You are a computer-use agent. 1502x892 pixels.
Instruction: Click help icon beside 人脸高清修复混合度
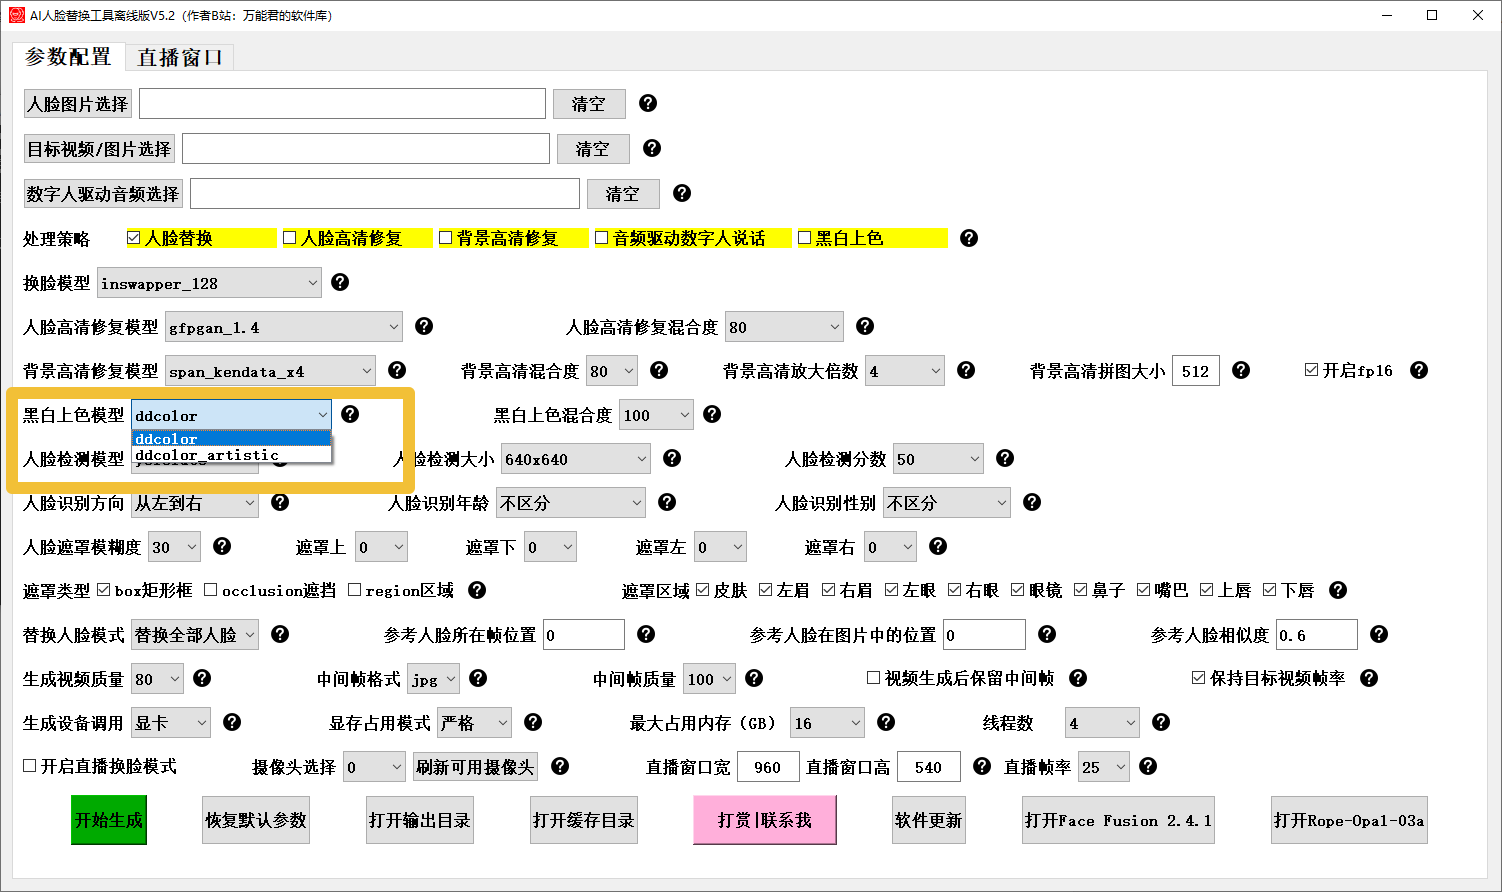865,326
